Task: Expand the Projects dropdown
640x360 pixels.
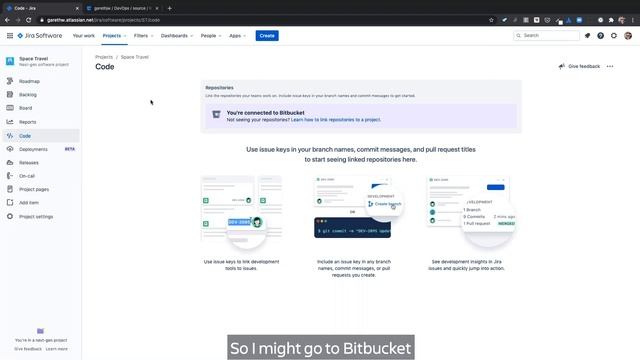Action: [x=114, y=36]
